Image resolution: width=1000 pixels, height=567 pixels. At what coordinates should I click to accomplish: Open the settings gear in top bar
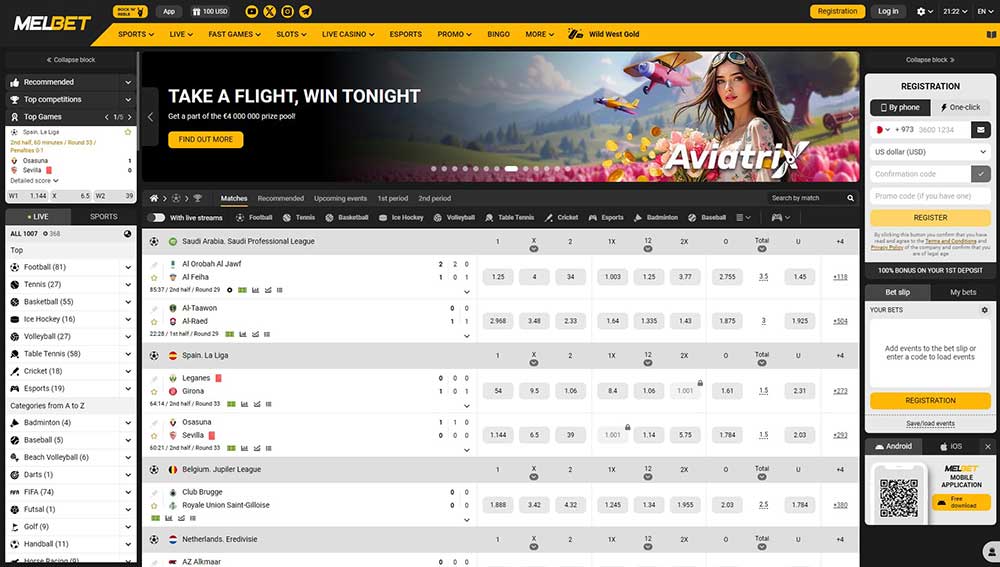coord(921,11)
